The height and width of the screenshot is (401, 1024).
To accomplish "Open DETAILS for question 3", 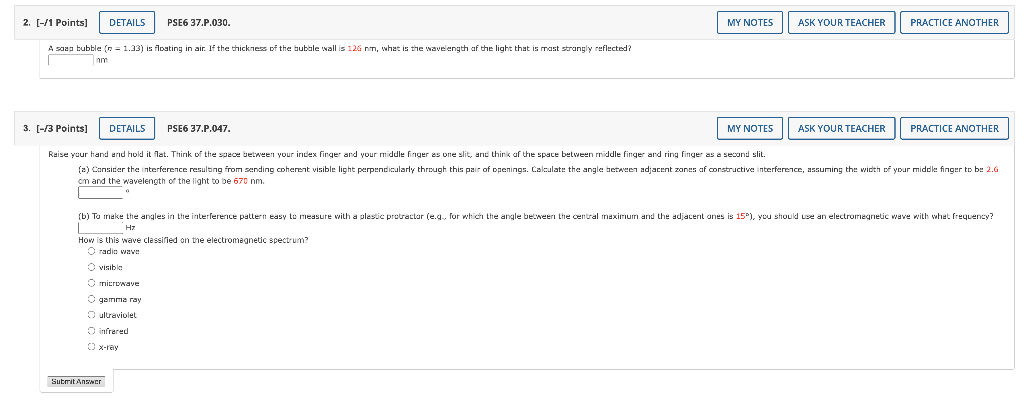I will tap(127, 129).
